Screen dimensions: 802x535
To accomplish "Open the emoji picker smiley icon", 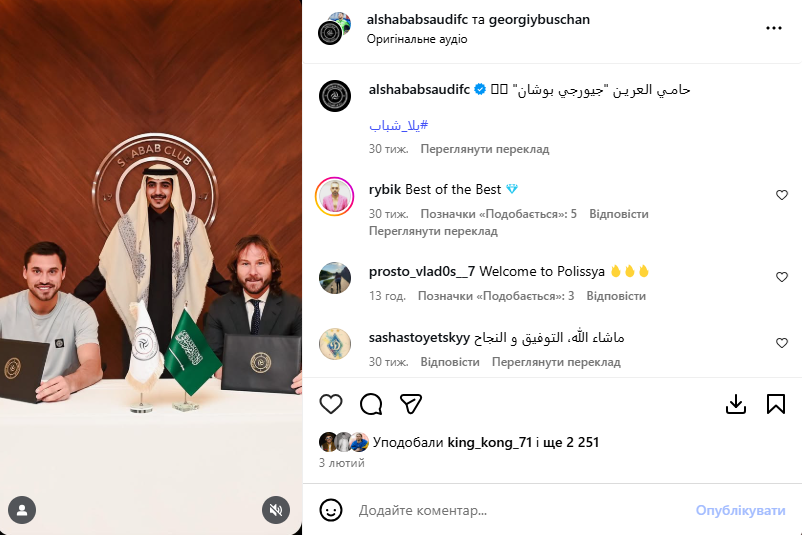I will (x=331, y=510).
